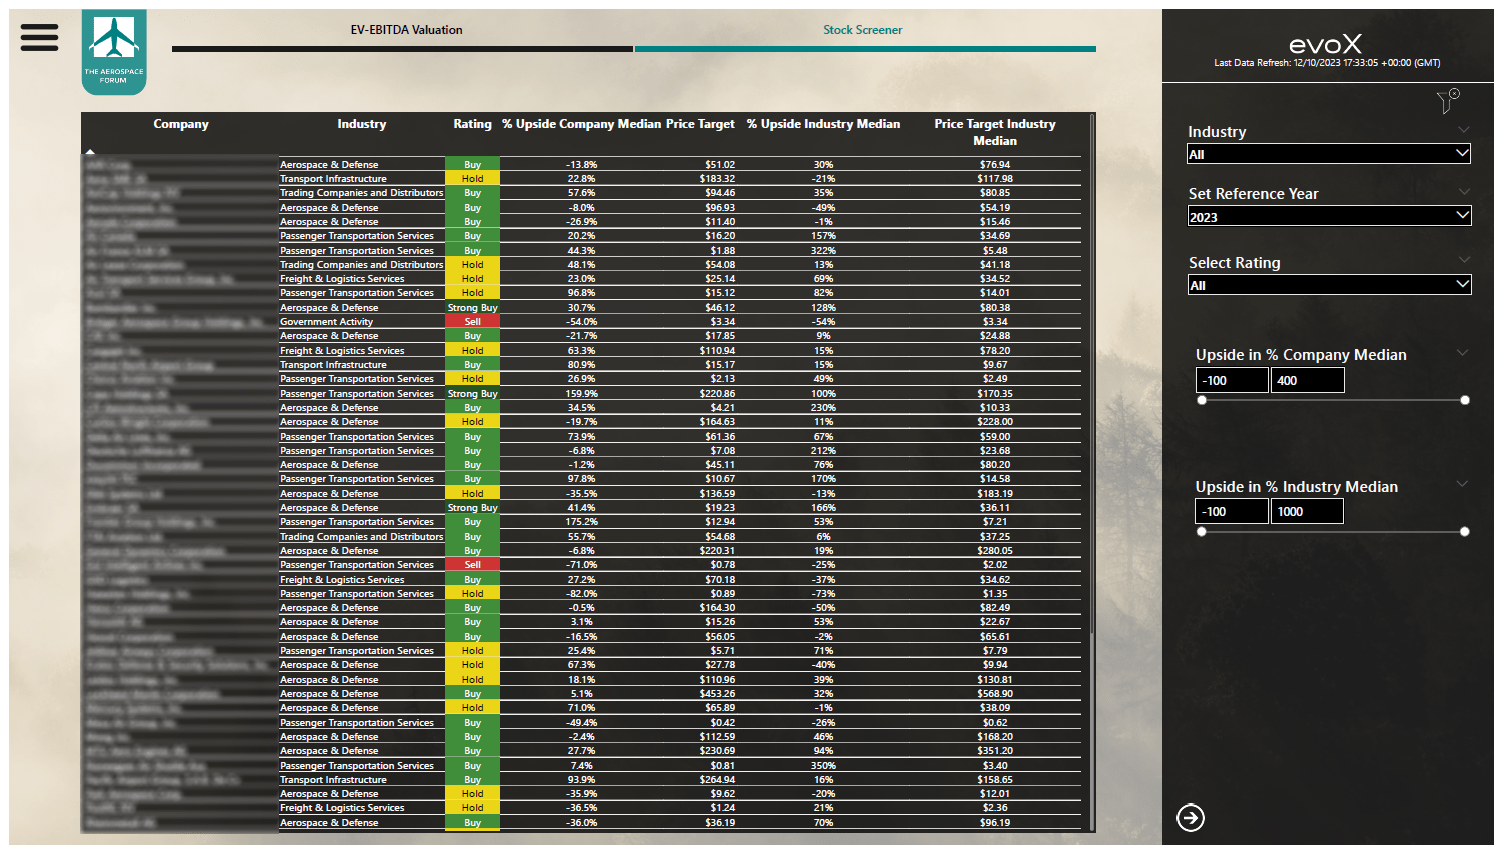This screenshot has width=1503, height=854.
Task: Click the chevron beside Select Rating title
Action: [x=1463, y=260]
